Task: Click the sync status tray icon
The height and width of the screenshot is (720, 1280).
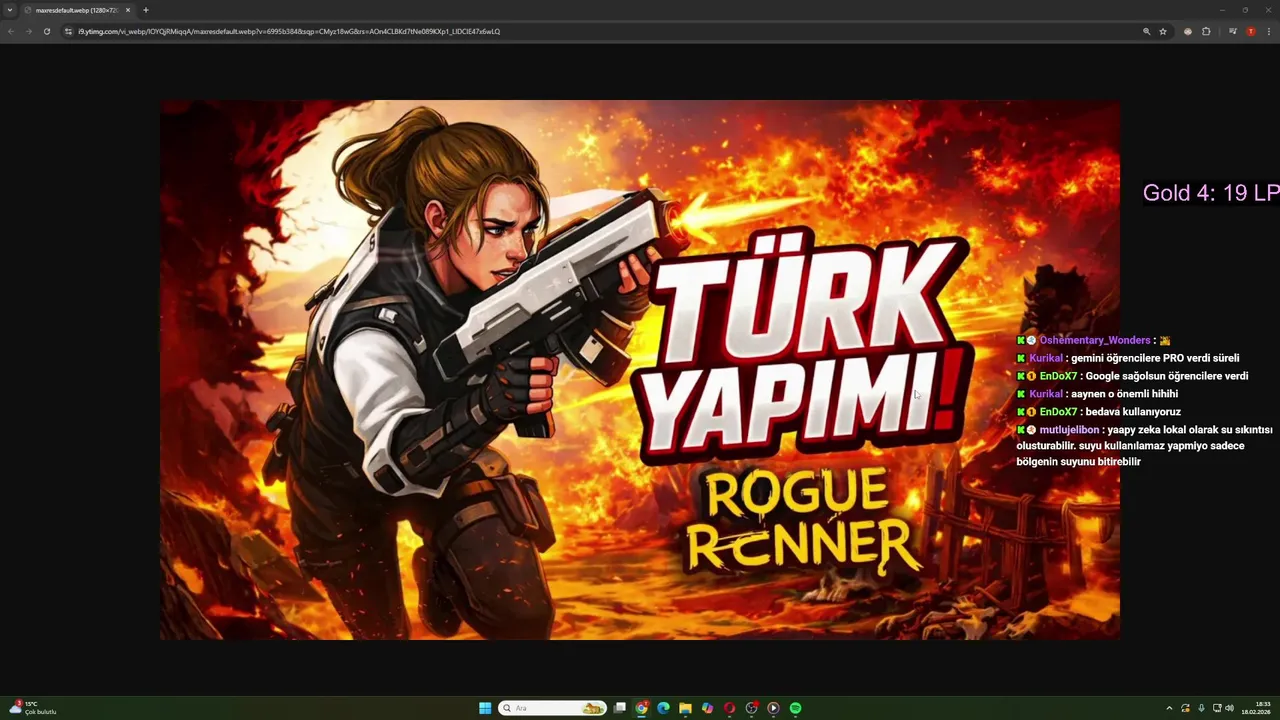Action: pyautogui.click(x=1185, y=708)
